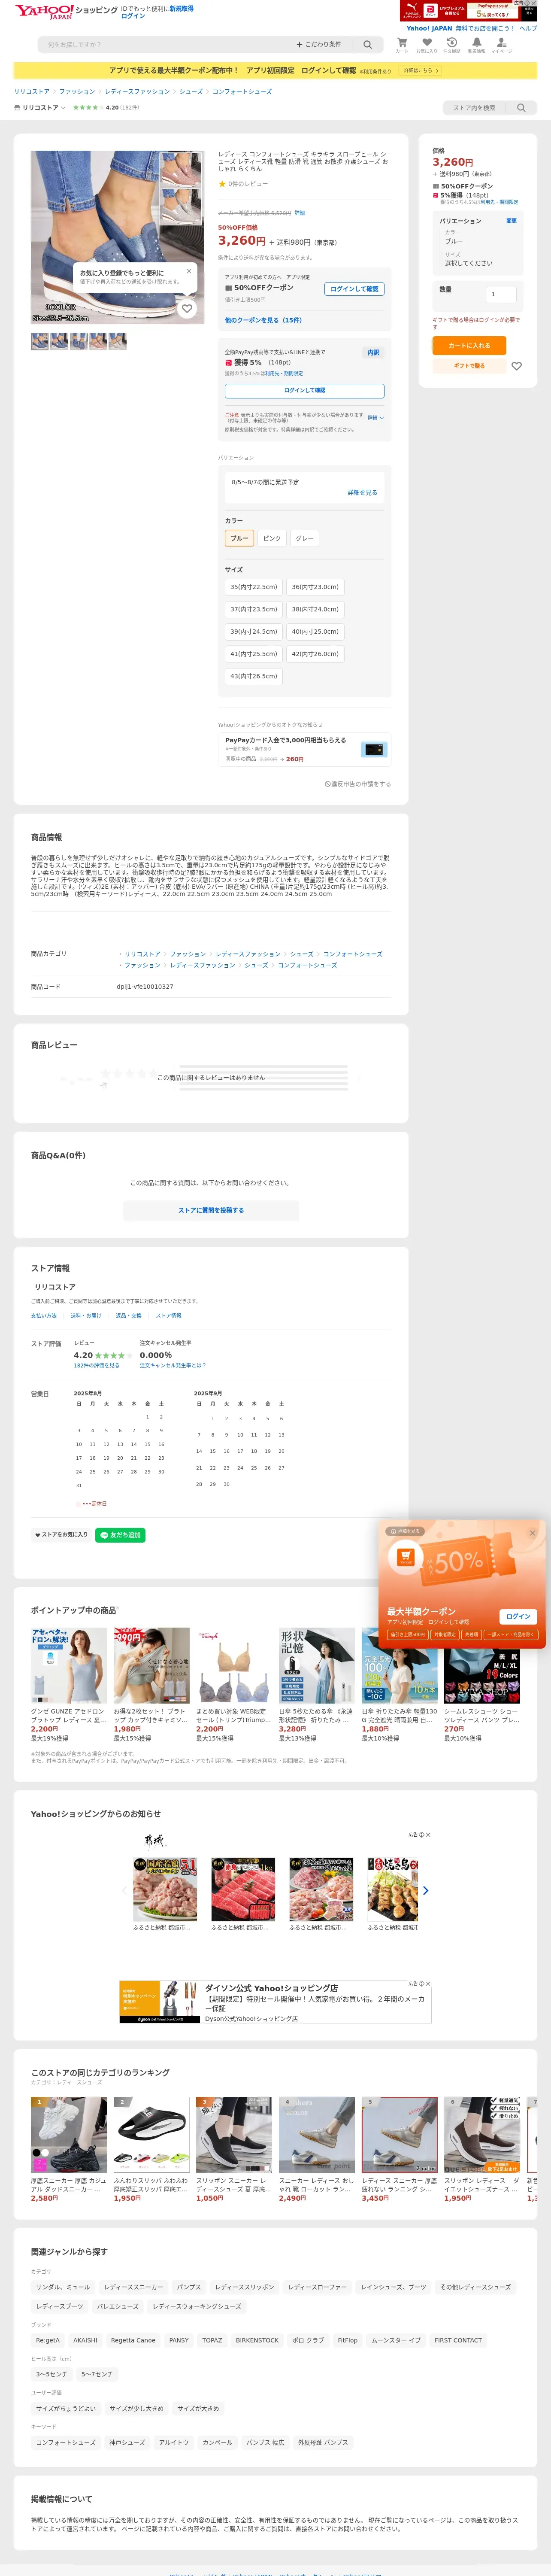Open notifications bell icon in header
The width and height of the screenshot is (551, 2576).
point(477,43)
